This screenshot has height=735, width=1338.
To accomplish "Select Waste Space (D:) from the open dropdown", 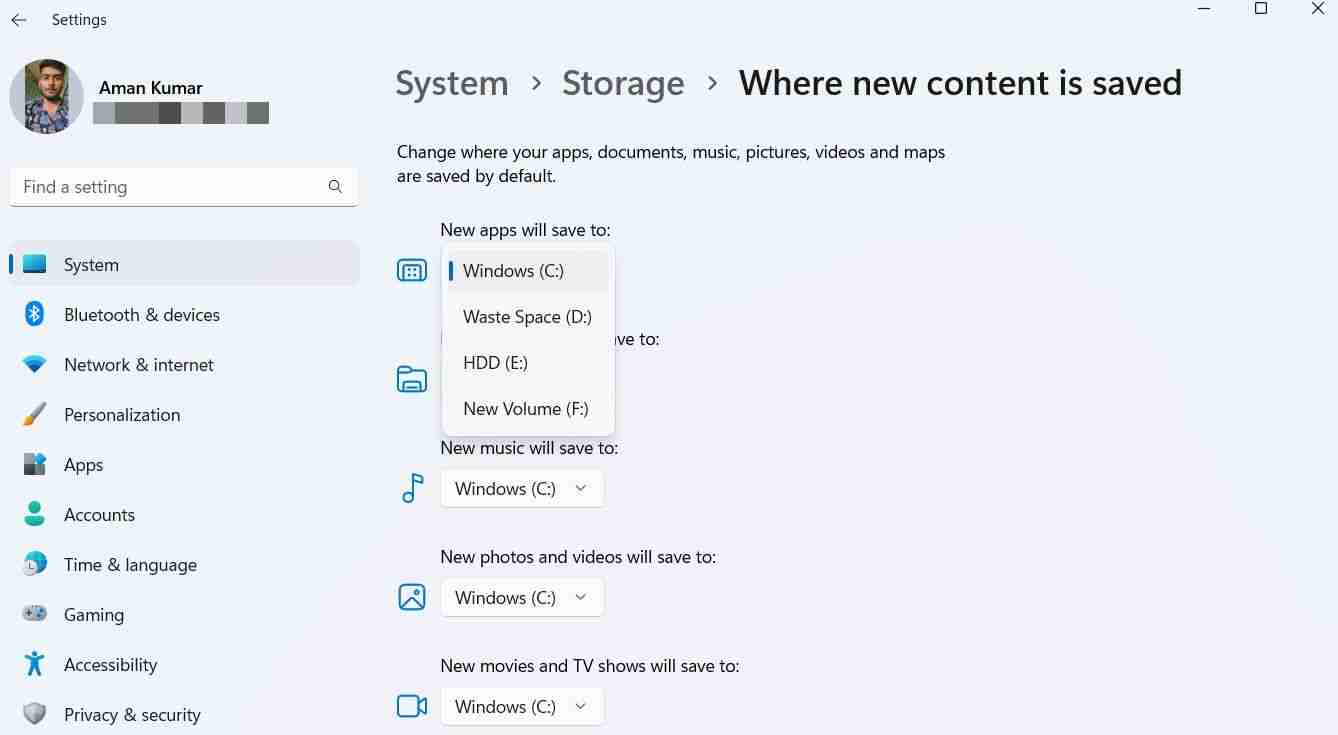I will [527, 316].
